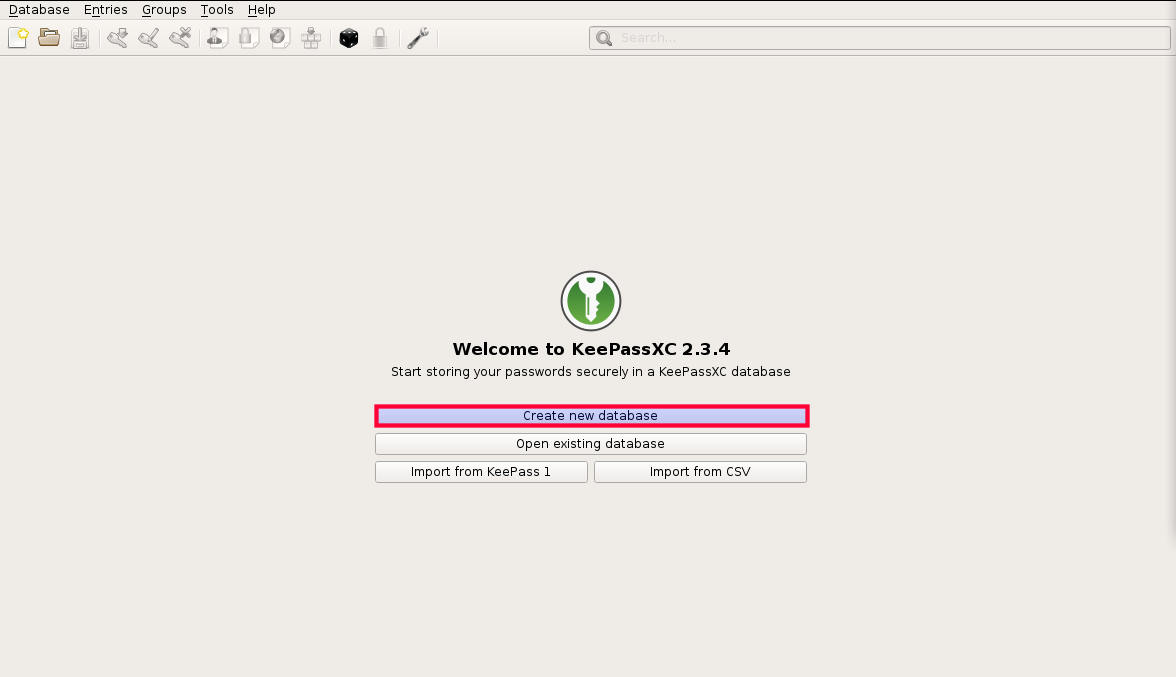Open settings with the wrench icon
The image size is (1176, 677).
click(x=417, y=38)
